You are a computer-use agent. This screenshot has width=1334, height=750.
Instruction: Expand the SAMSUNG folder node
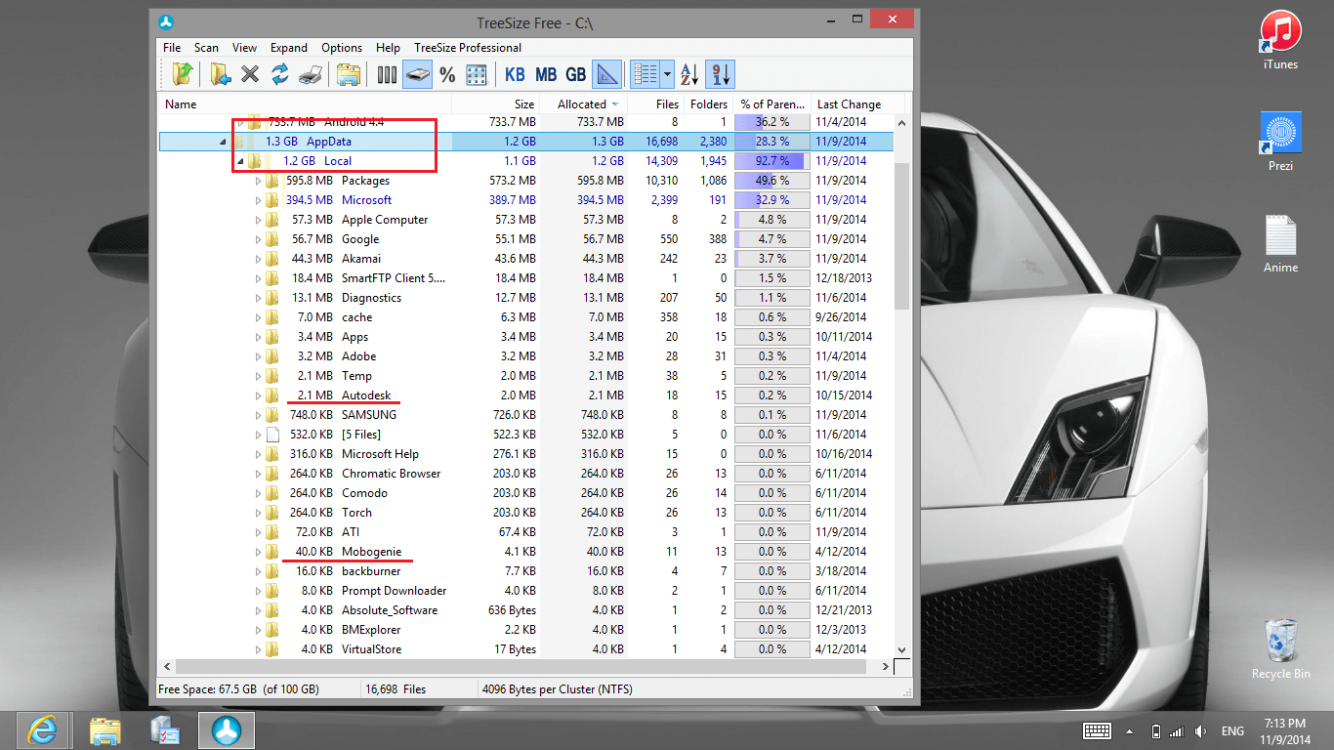pyautogui.click(x=258, y=415)
